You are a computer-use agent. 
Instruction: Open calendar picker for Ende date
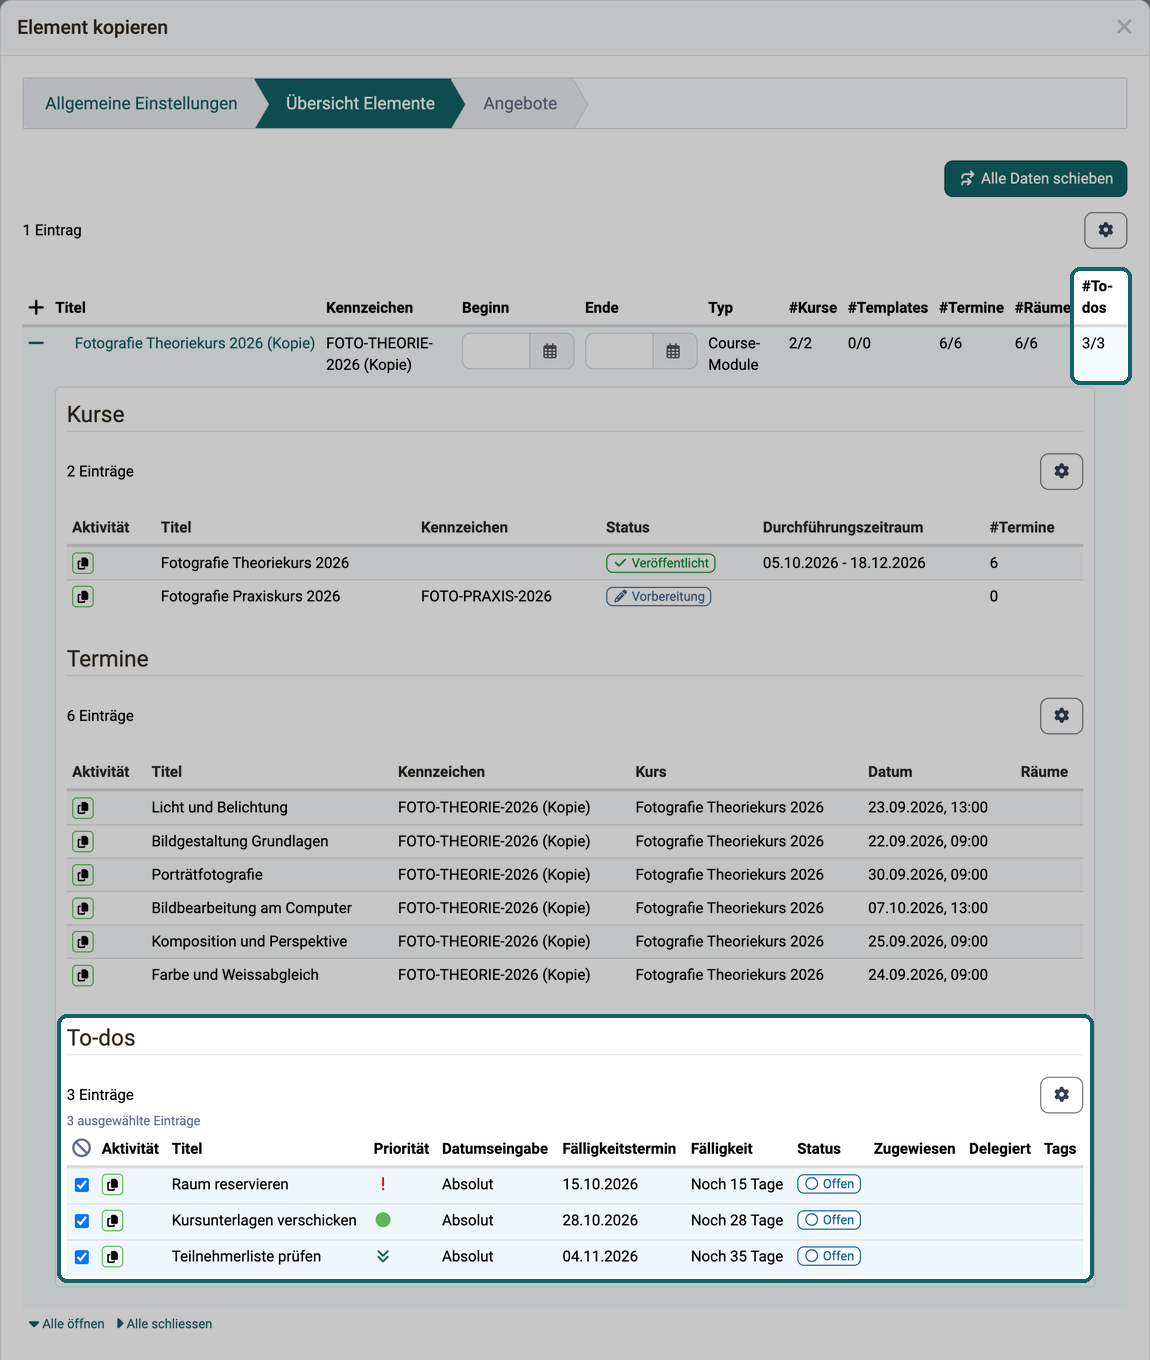673,351
